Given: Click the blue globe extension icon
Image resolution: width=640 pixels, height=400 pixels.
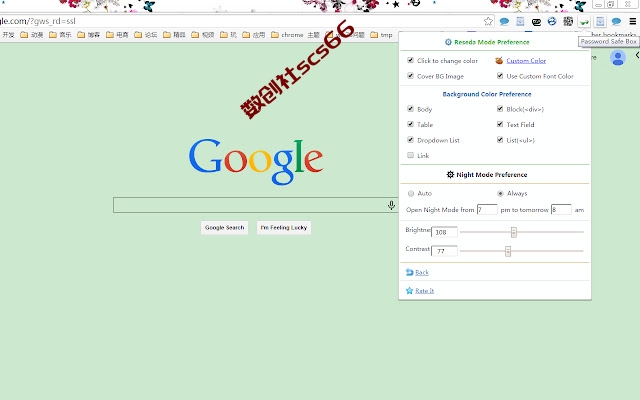Looking at the screenshot, I should click(x=552, y=21).
